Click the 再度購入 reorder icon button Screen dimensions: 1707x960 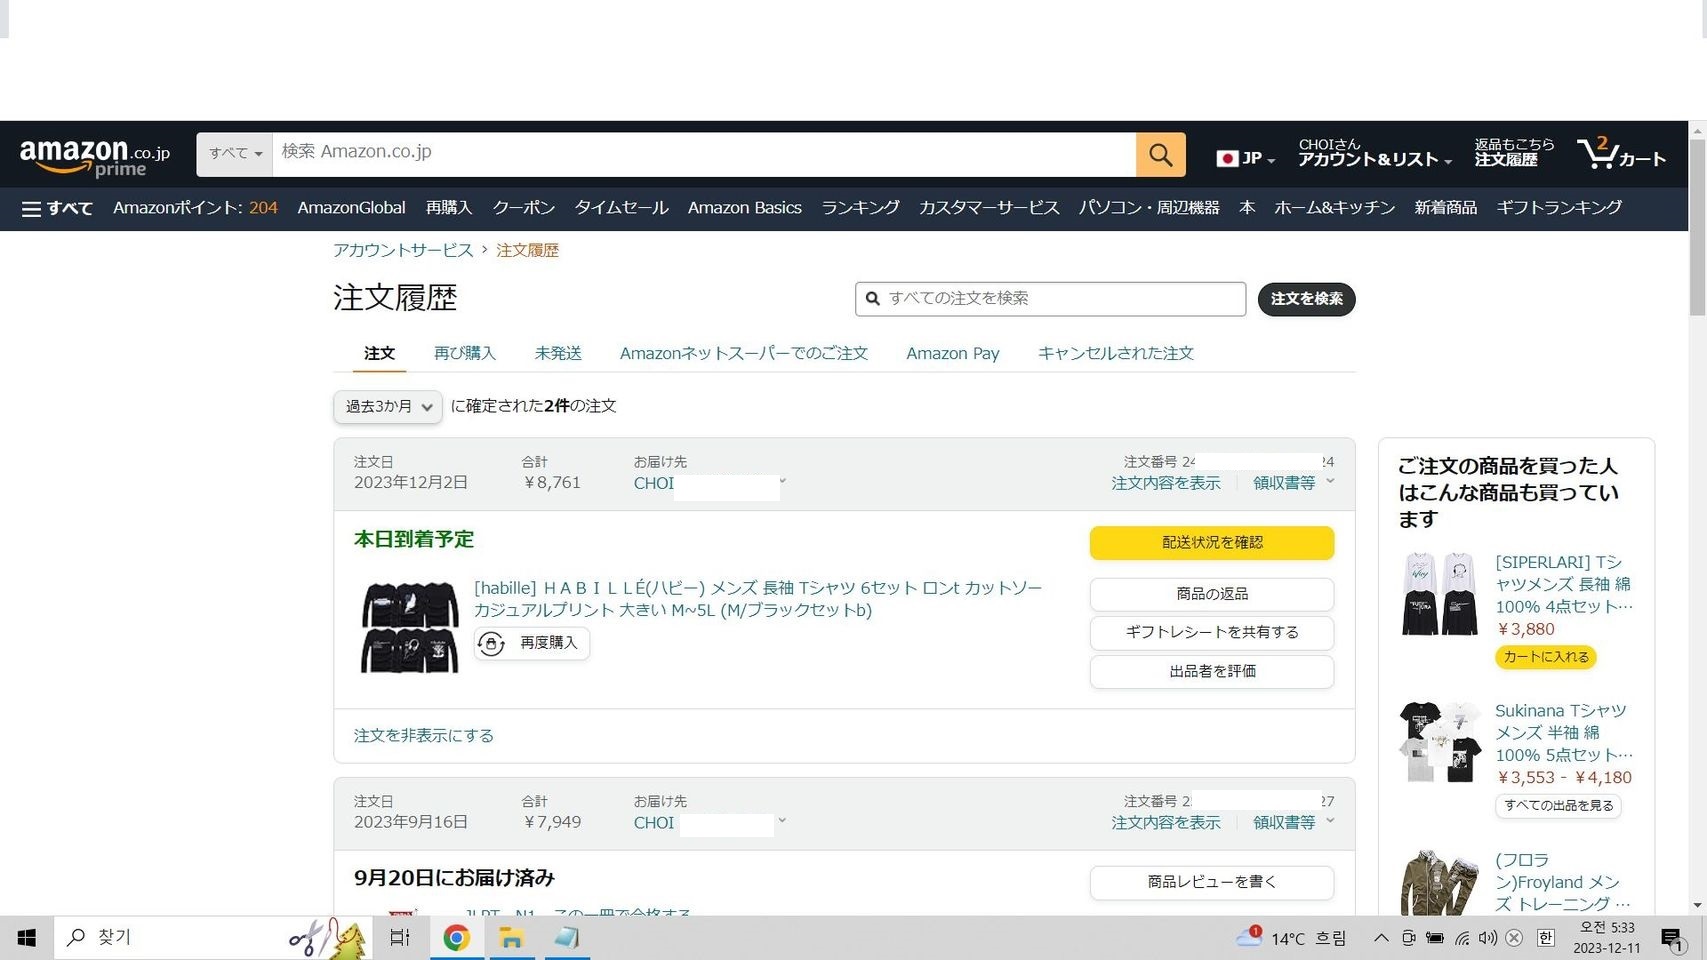coord(531,643)
